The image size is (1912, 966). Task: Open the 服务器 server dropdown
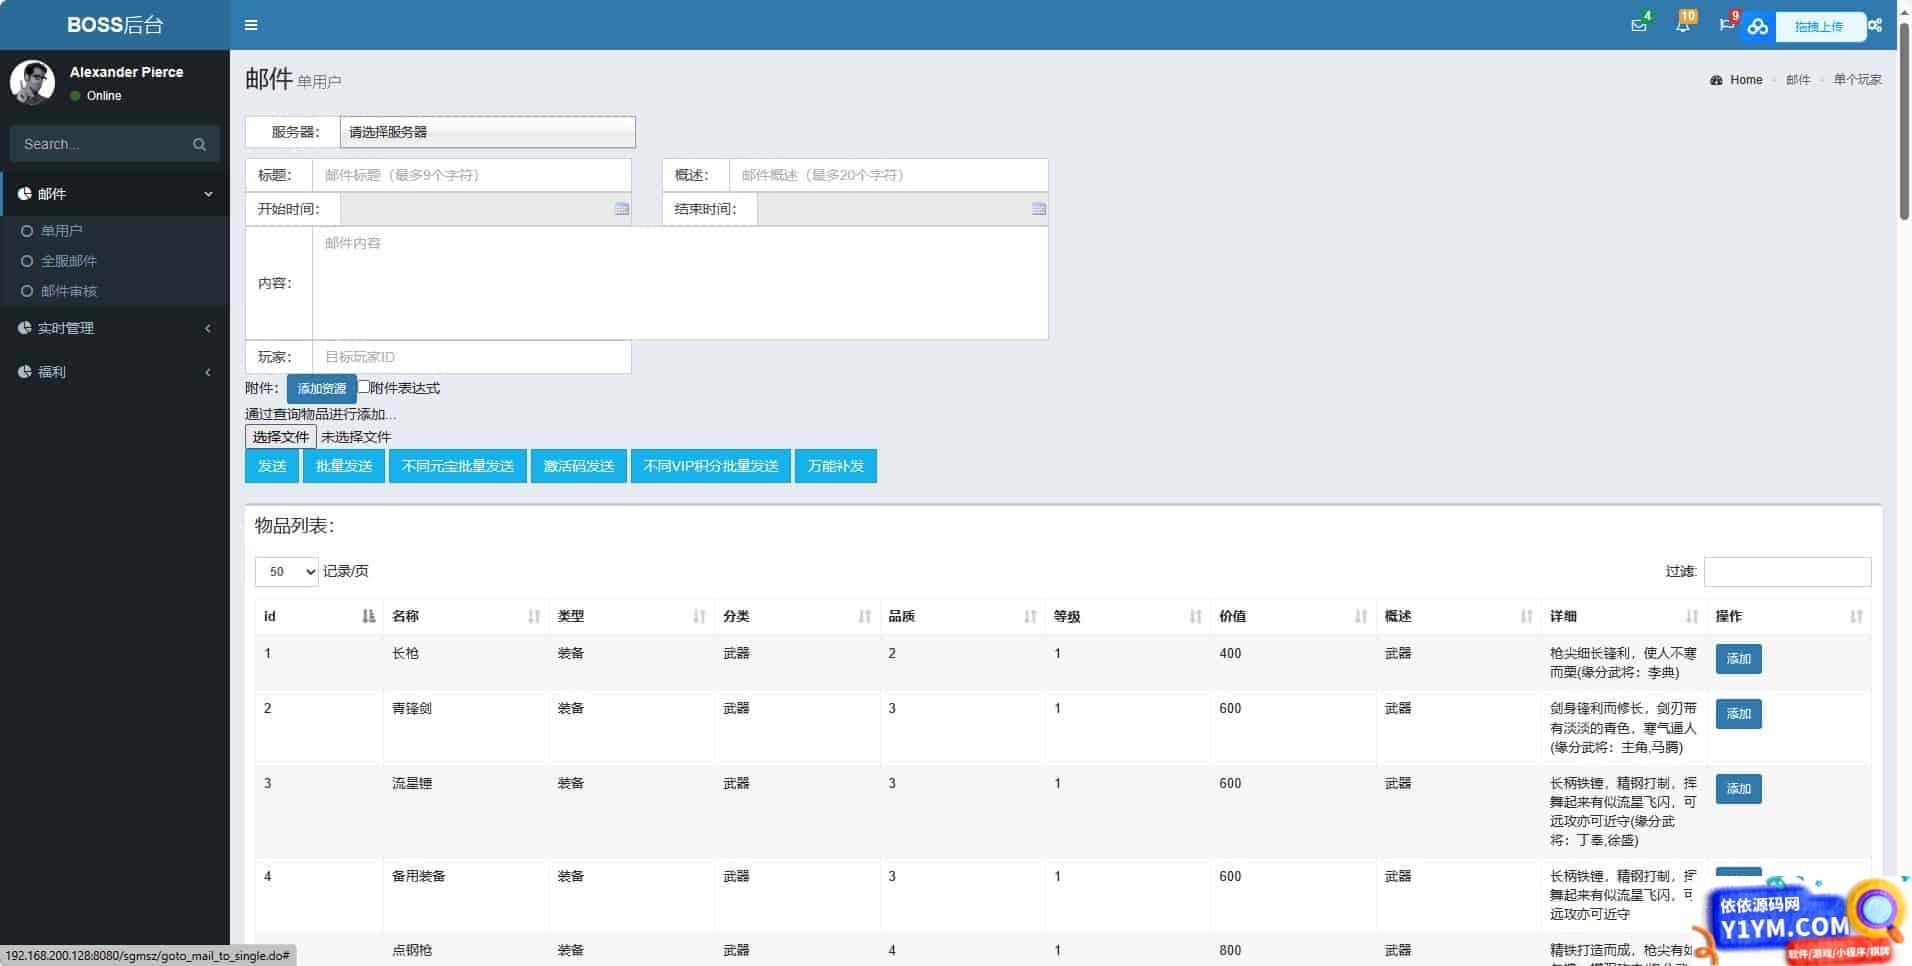coord(487,132)
